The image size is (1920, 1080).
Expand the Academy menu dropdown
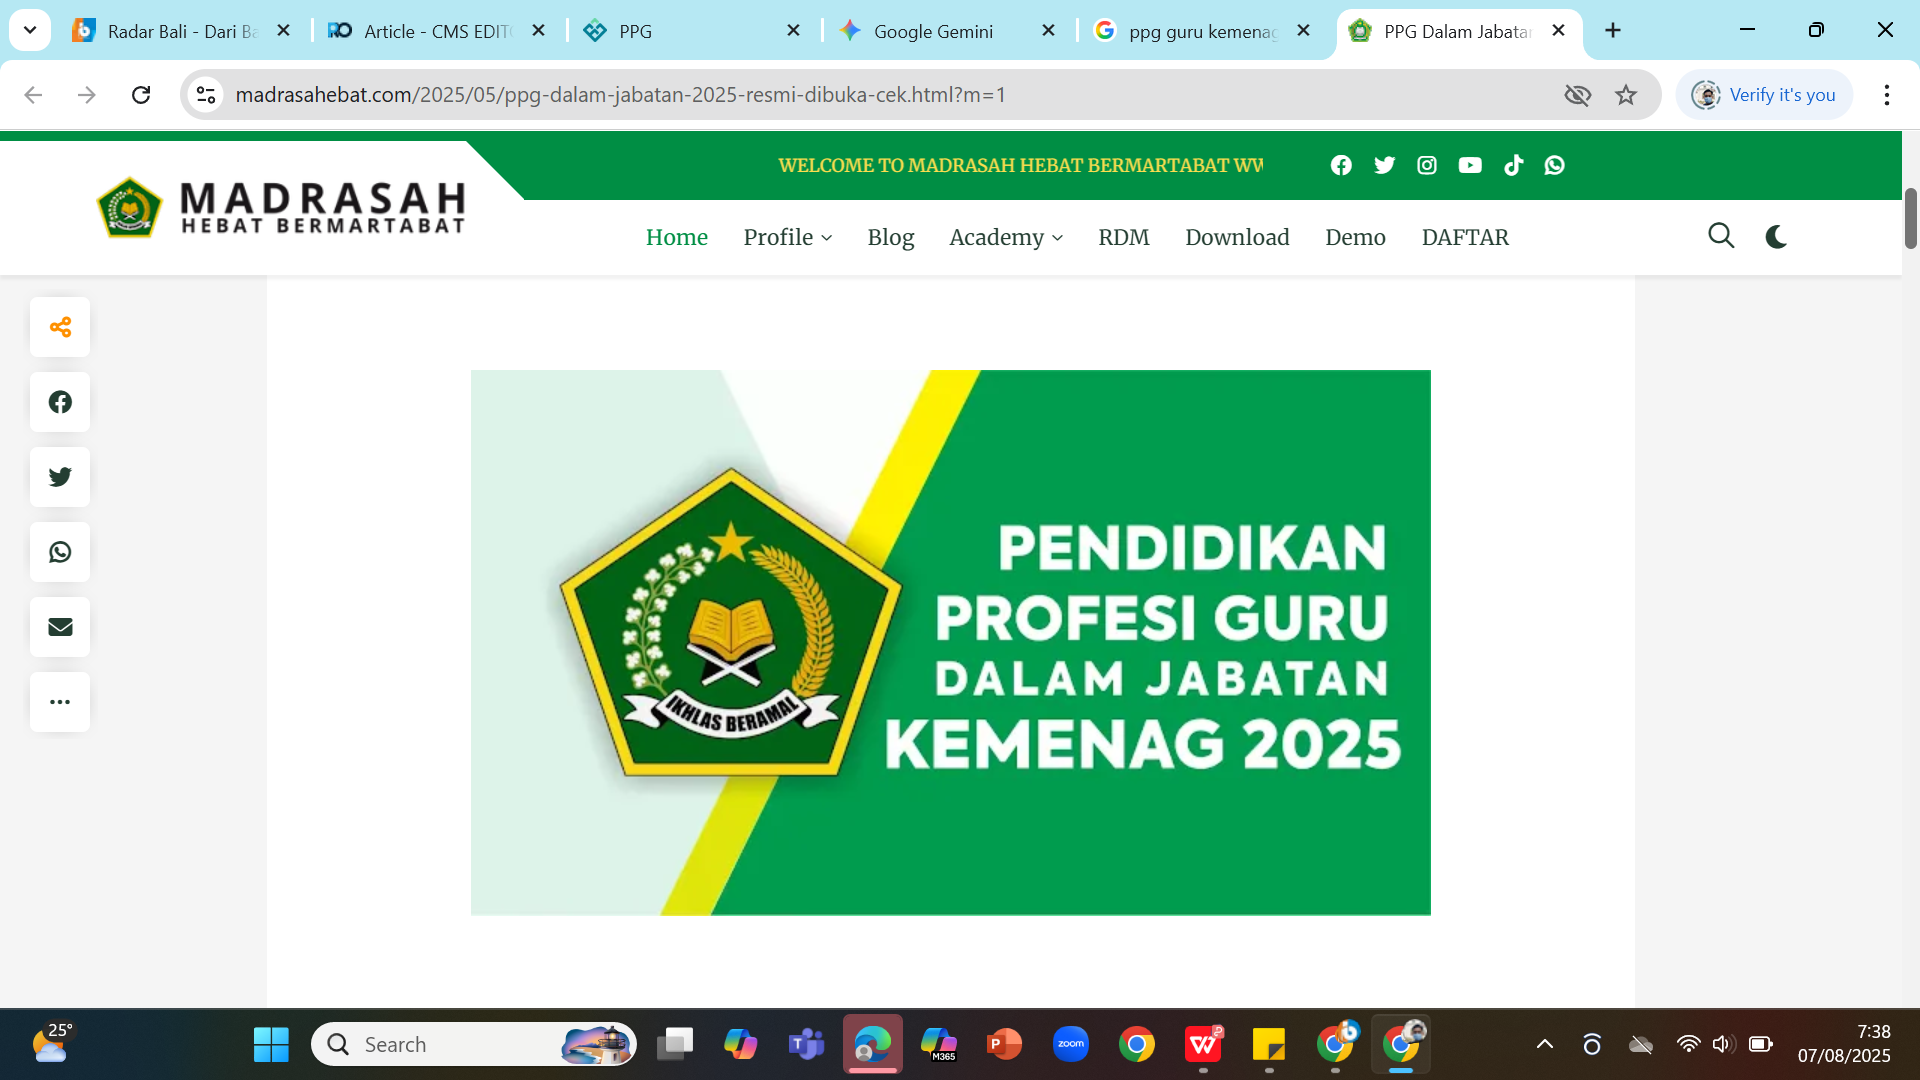click(x=1006, y=237)
